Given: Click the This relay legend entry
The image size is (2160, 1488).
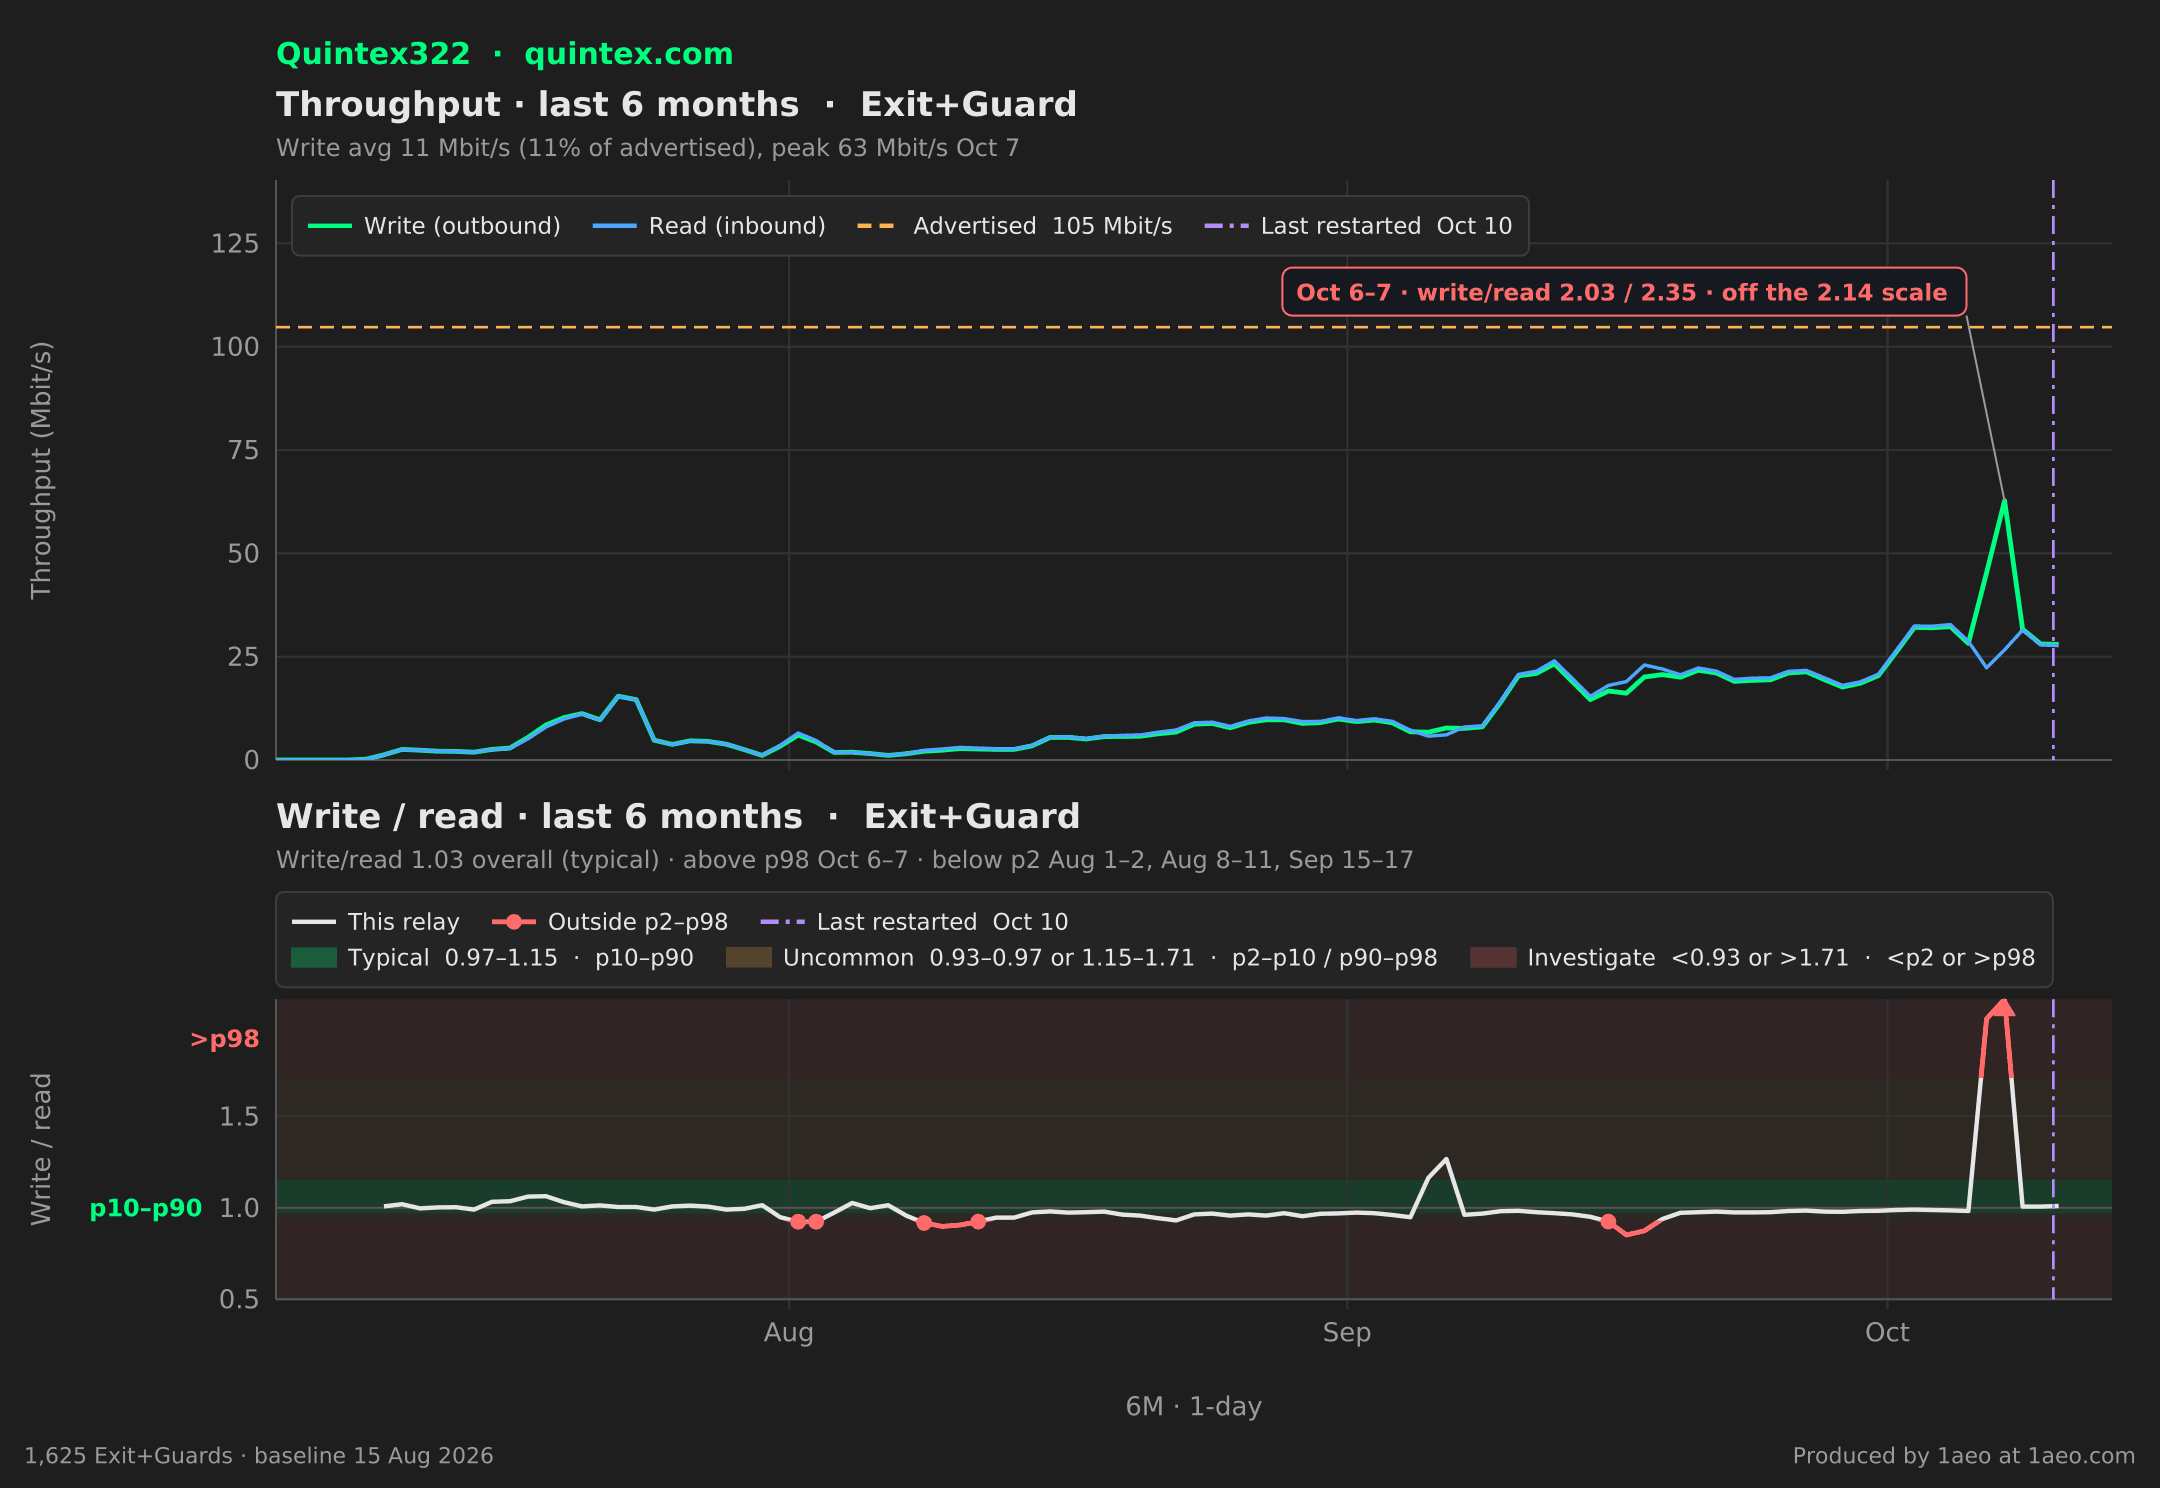Looking at the screenshot, I should (376, 922).
